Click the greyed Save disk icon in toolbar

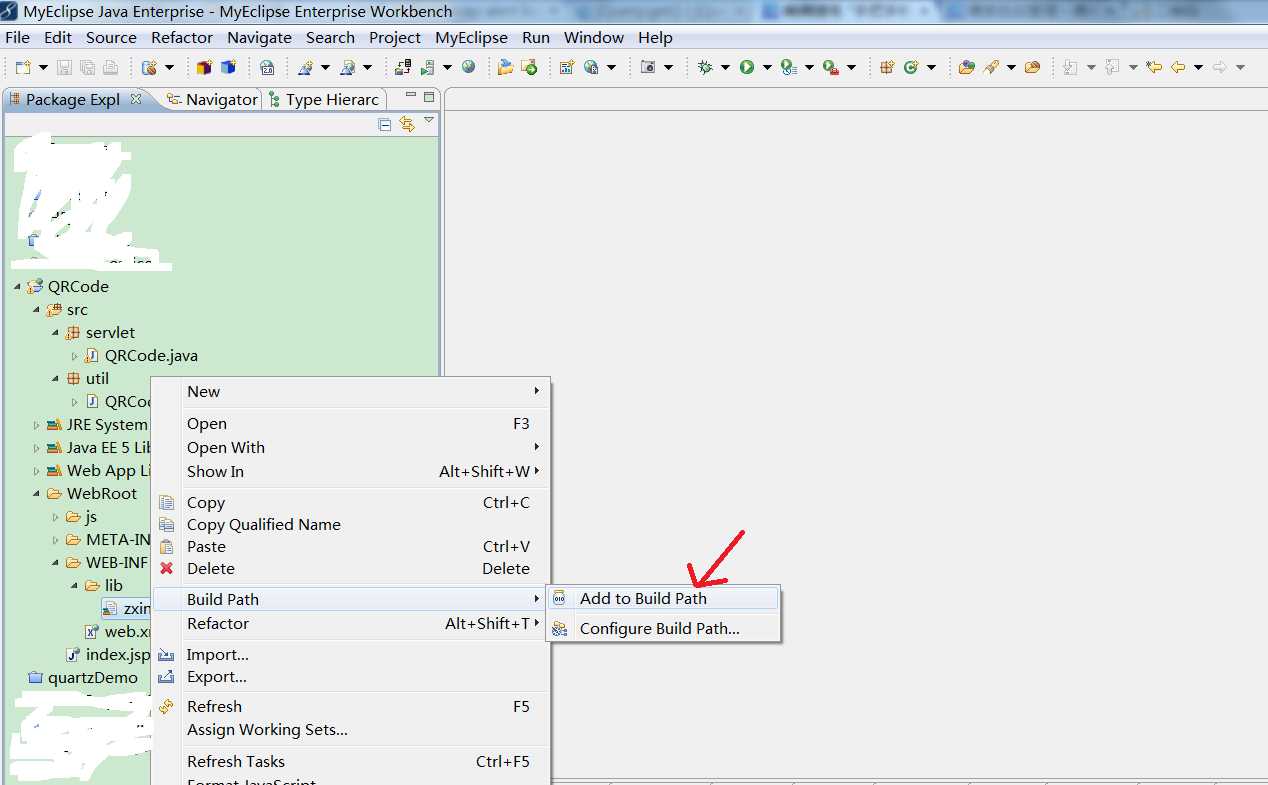click(64, 68)
